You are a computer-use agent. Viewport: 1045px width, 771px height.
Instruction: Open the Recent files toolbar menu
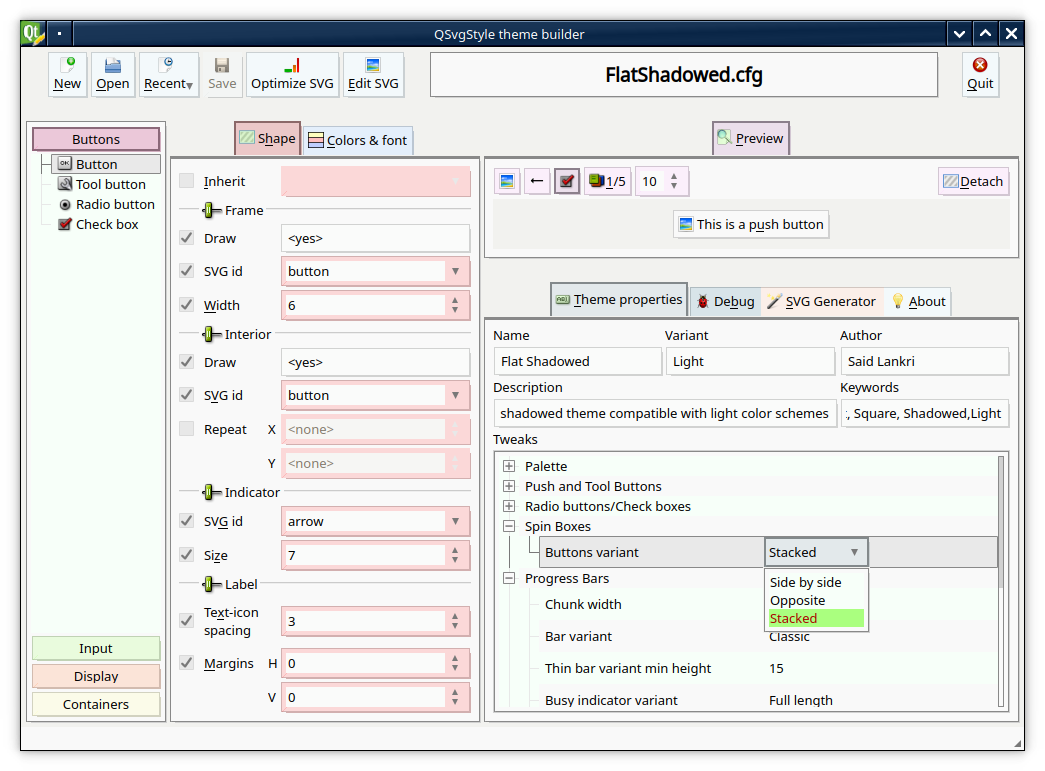pyautogui.click(x=169, y=75)
